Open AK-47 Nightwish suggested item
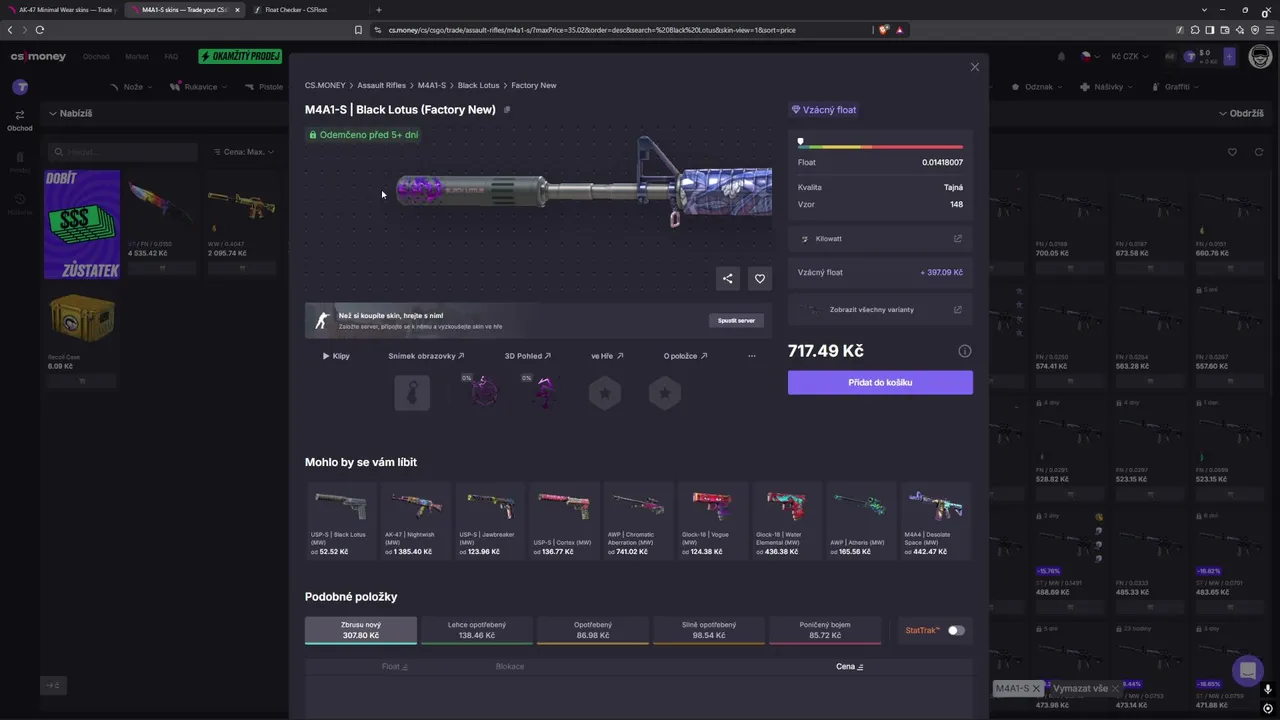Screen dimensions: 1280x720 coord(416,521)
